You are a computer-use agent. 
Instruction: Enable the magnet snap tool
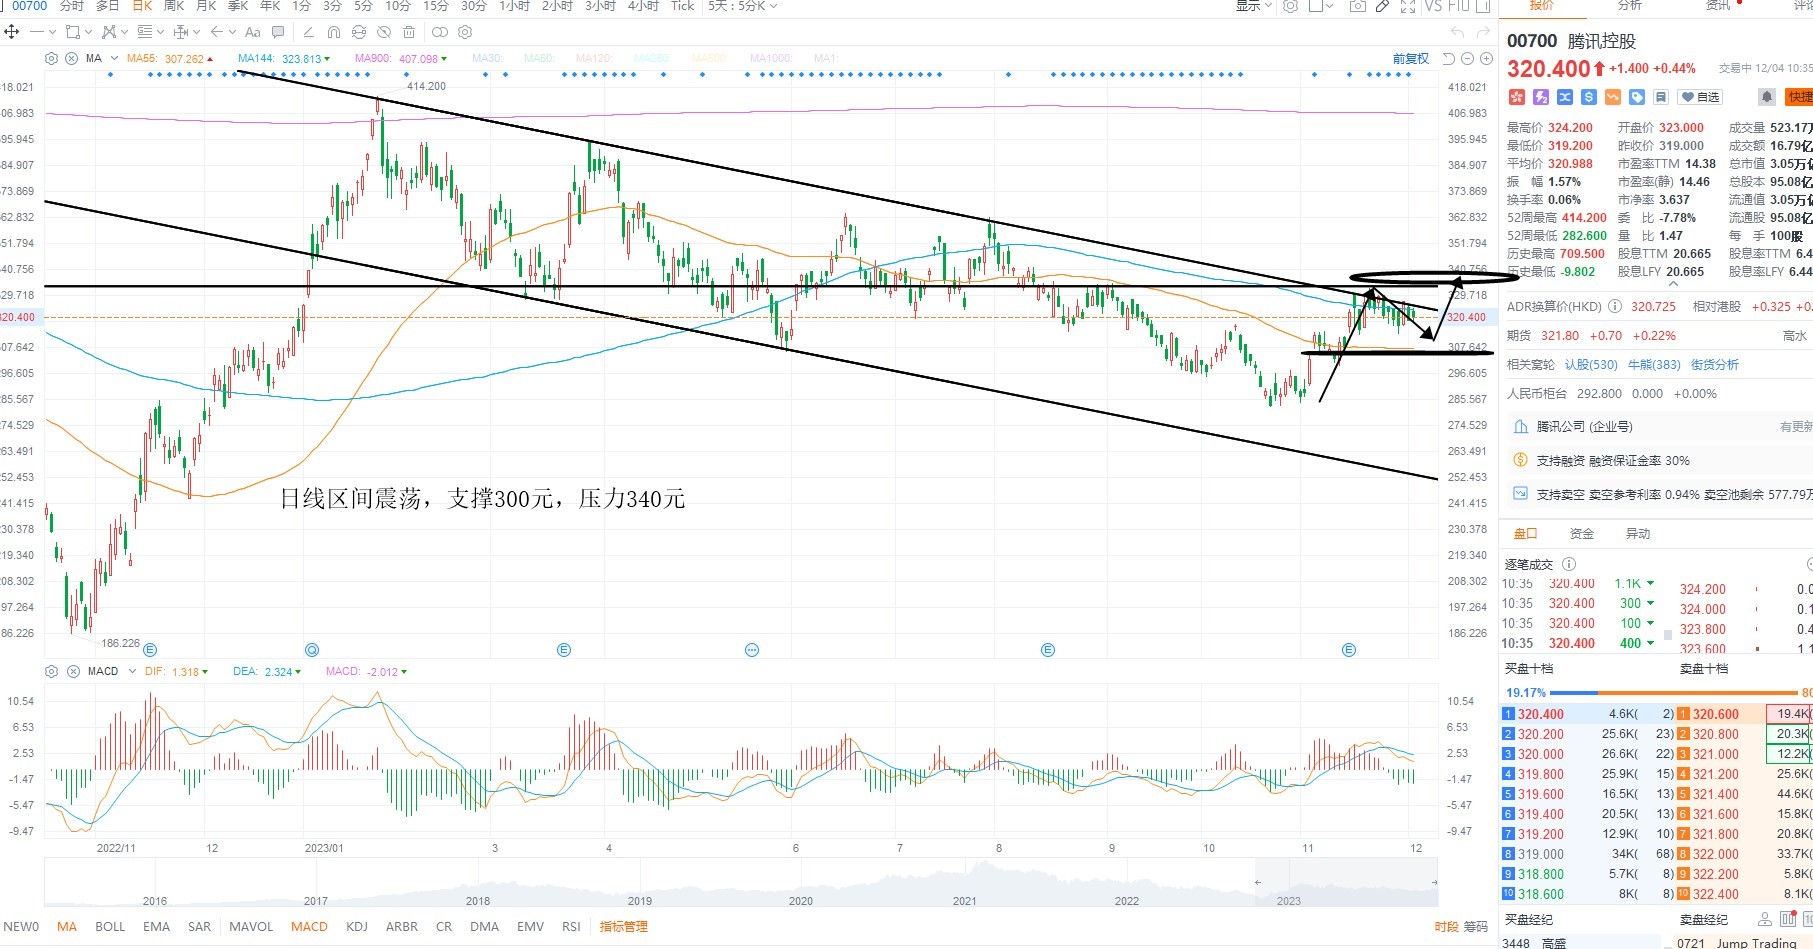334,32
